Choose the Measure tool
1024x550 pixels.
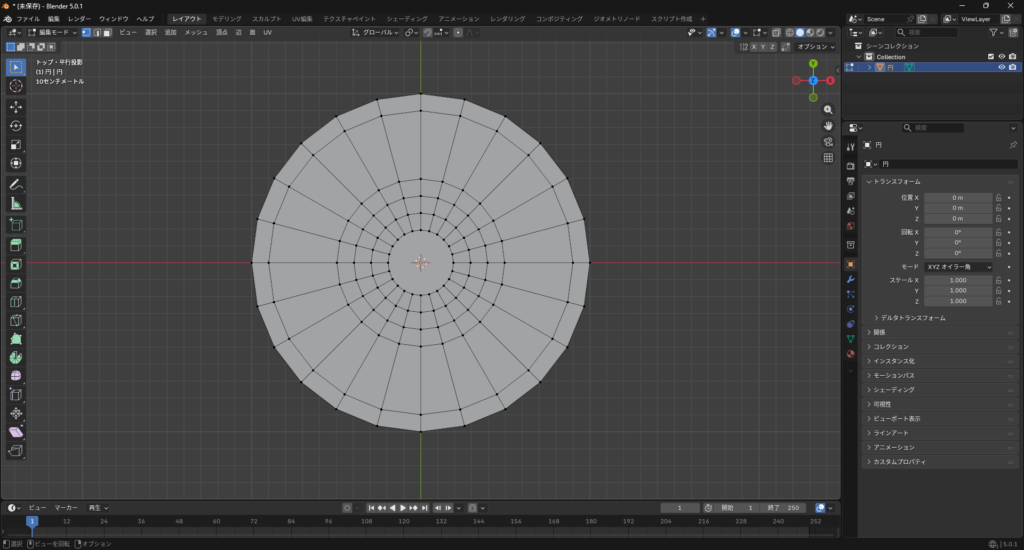coord(16,204)
